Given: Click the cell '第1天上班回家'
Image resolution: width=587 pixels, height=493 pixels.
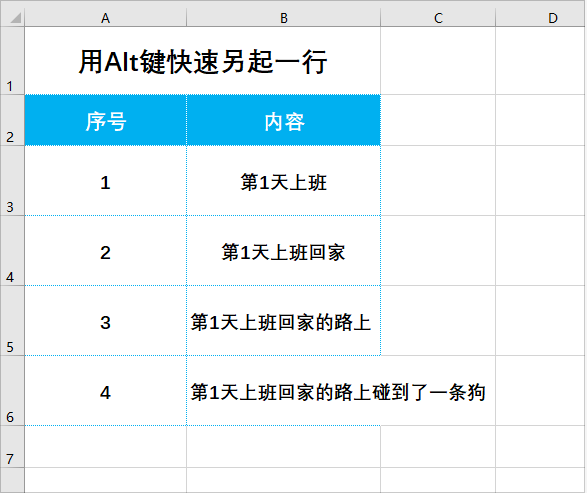Looking at the screenshot, I should pyautogui.click(x=283, y=250).
